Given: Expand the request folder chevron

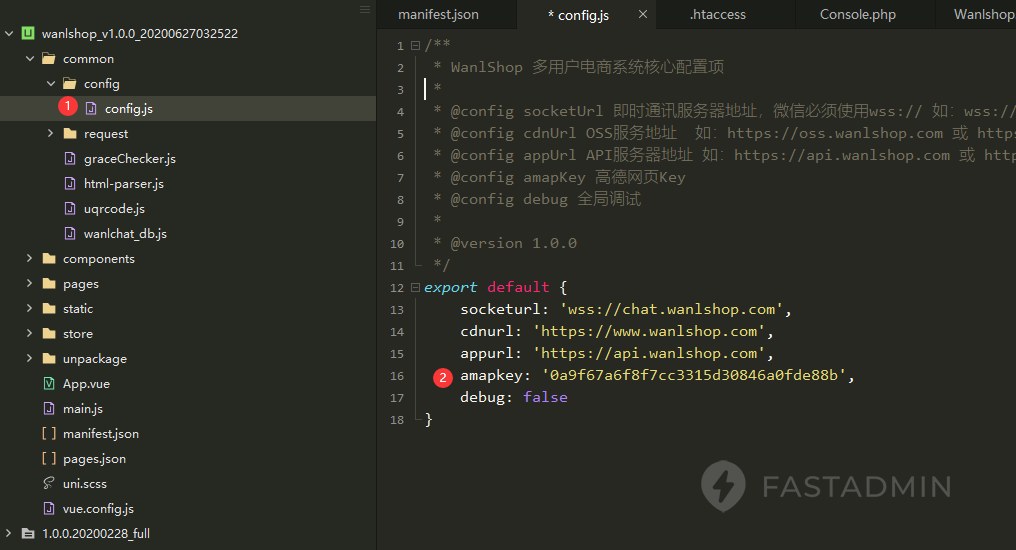Looking at the screenshot, I should [x=51, y=133].
